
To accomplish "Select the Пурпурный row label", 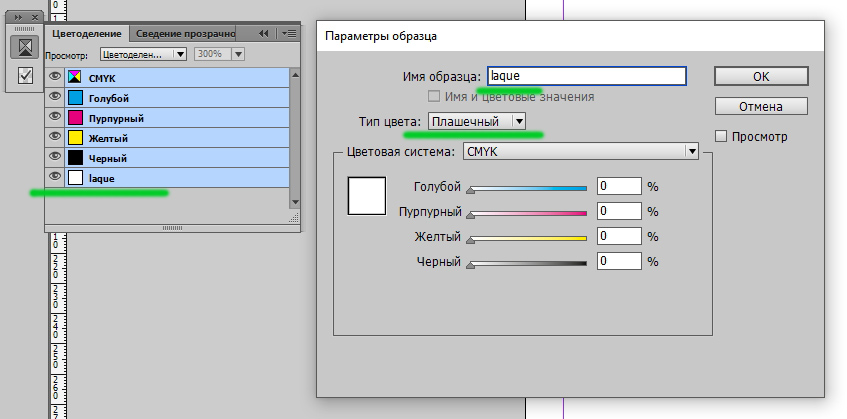I will [116, 118].
